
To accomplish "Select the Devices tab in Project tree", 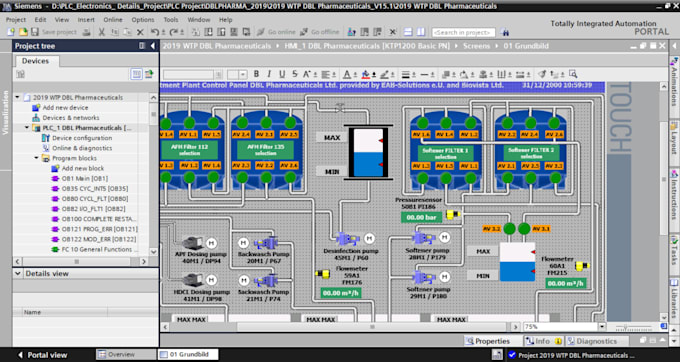I will coord(36,61).
